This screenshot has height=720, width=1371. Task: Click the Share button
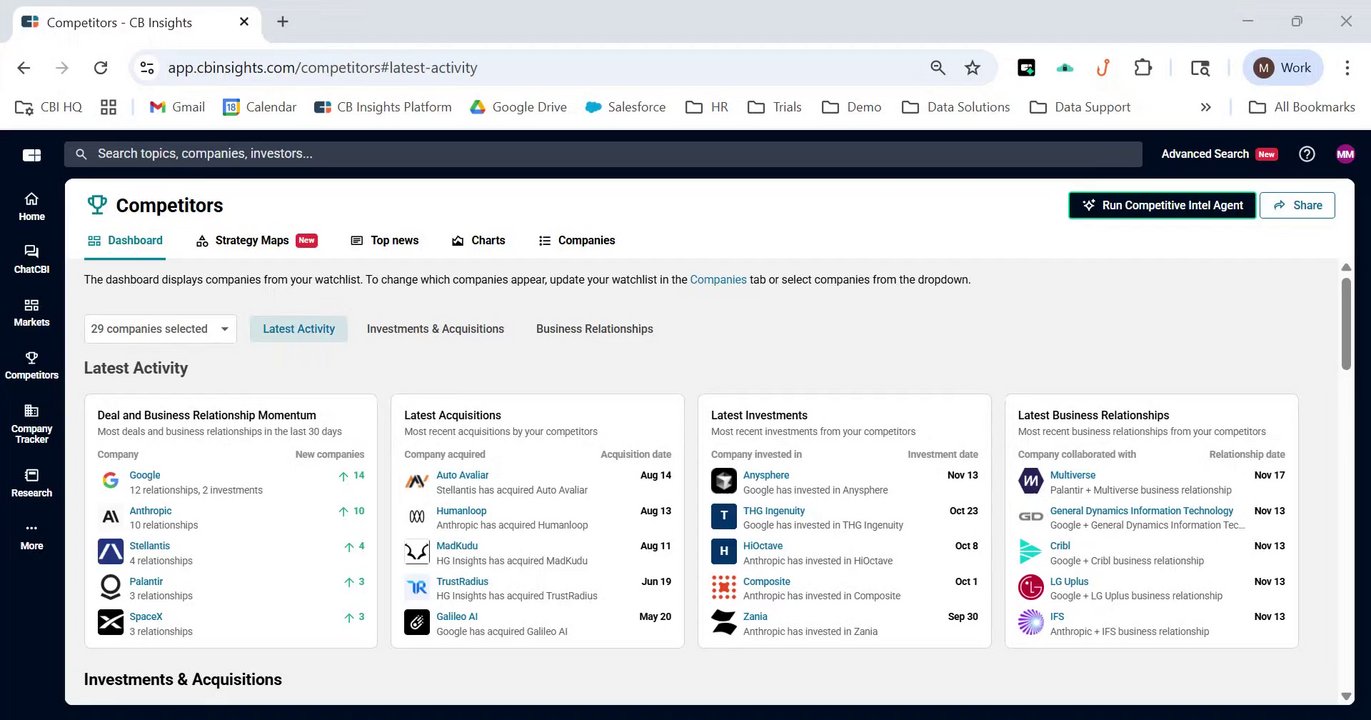(x=1297, y=205)
